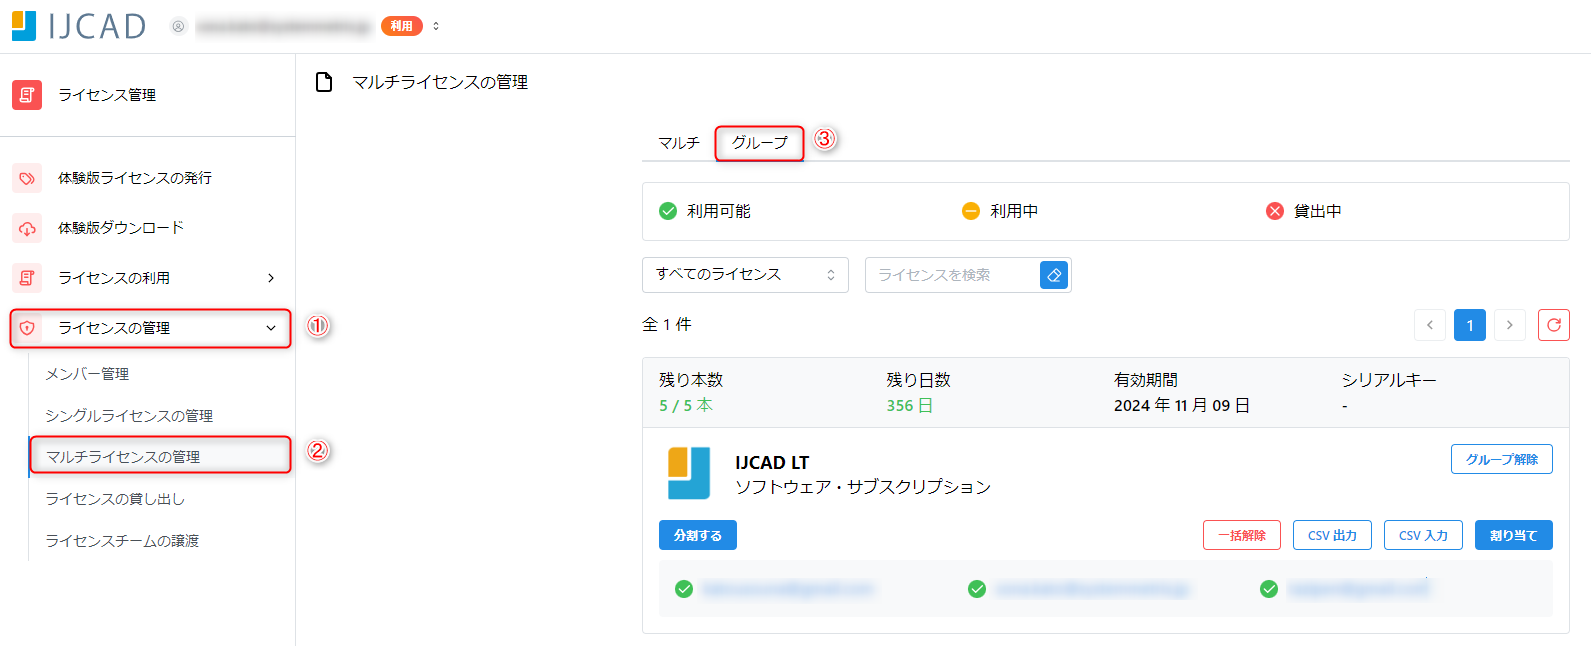The width and height of the screenshot is (1591, 646).
Task: Click the 2024 年 11 月 09 日 date
Action: pos(1182,406)
